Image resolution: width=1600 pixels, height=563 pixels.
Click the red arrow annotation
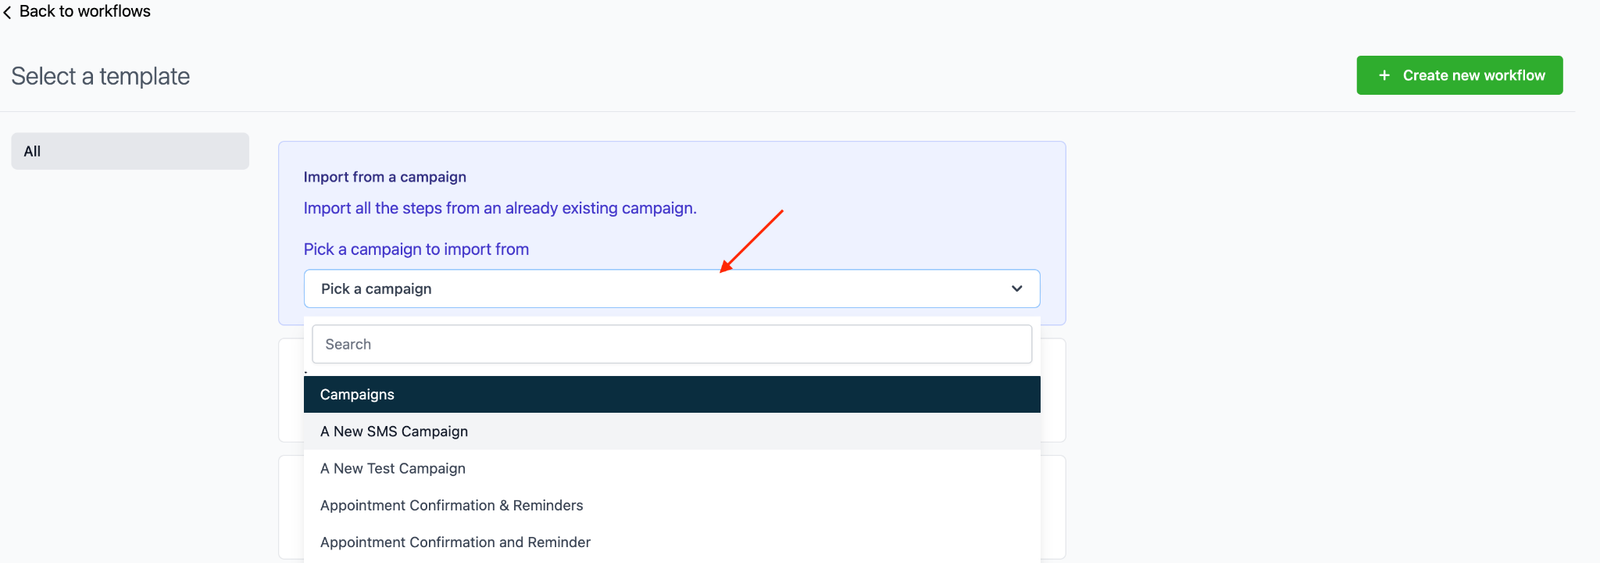coord(751,241)
